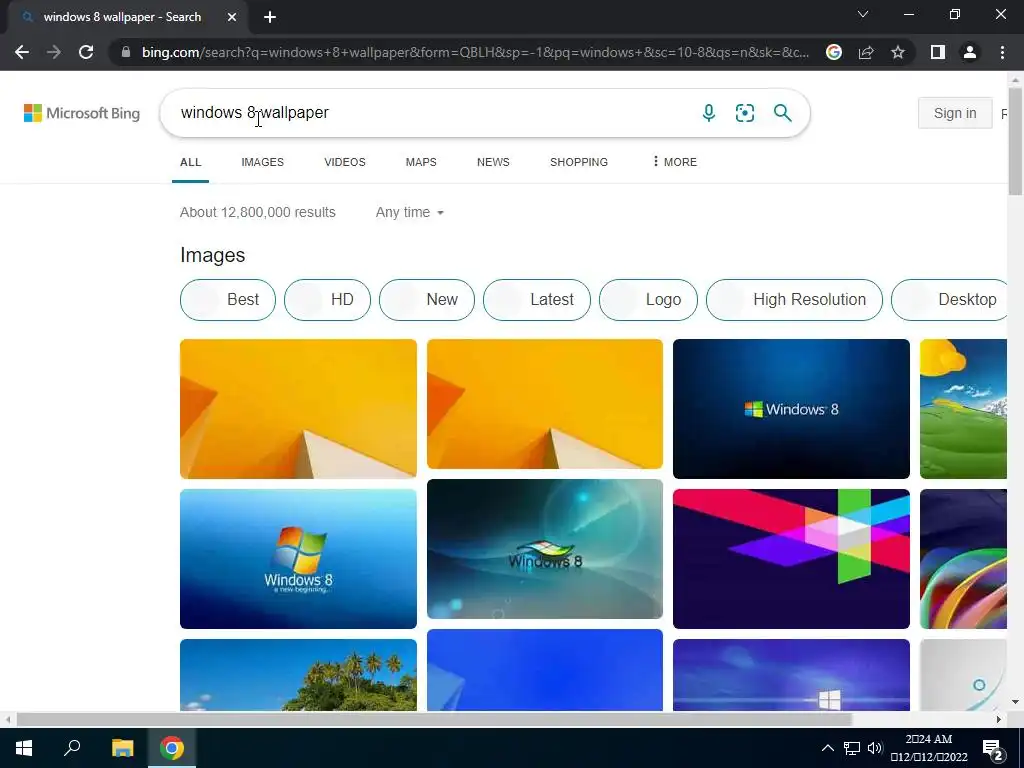Open 'a new beginning' Windows 8 thumbnail
The image size is (1024, 768).
(x=298, y=559)
